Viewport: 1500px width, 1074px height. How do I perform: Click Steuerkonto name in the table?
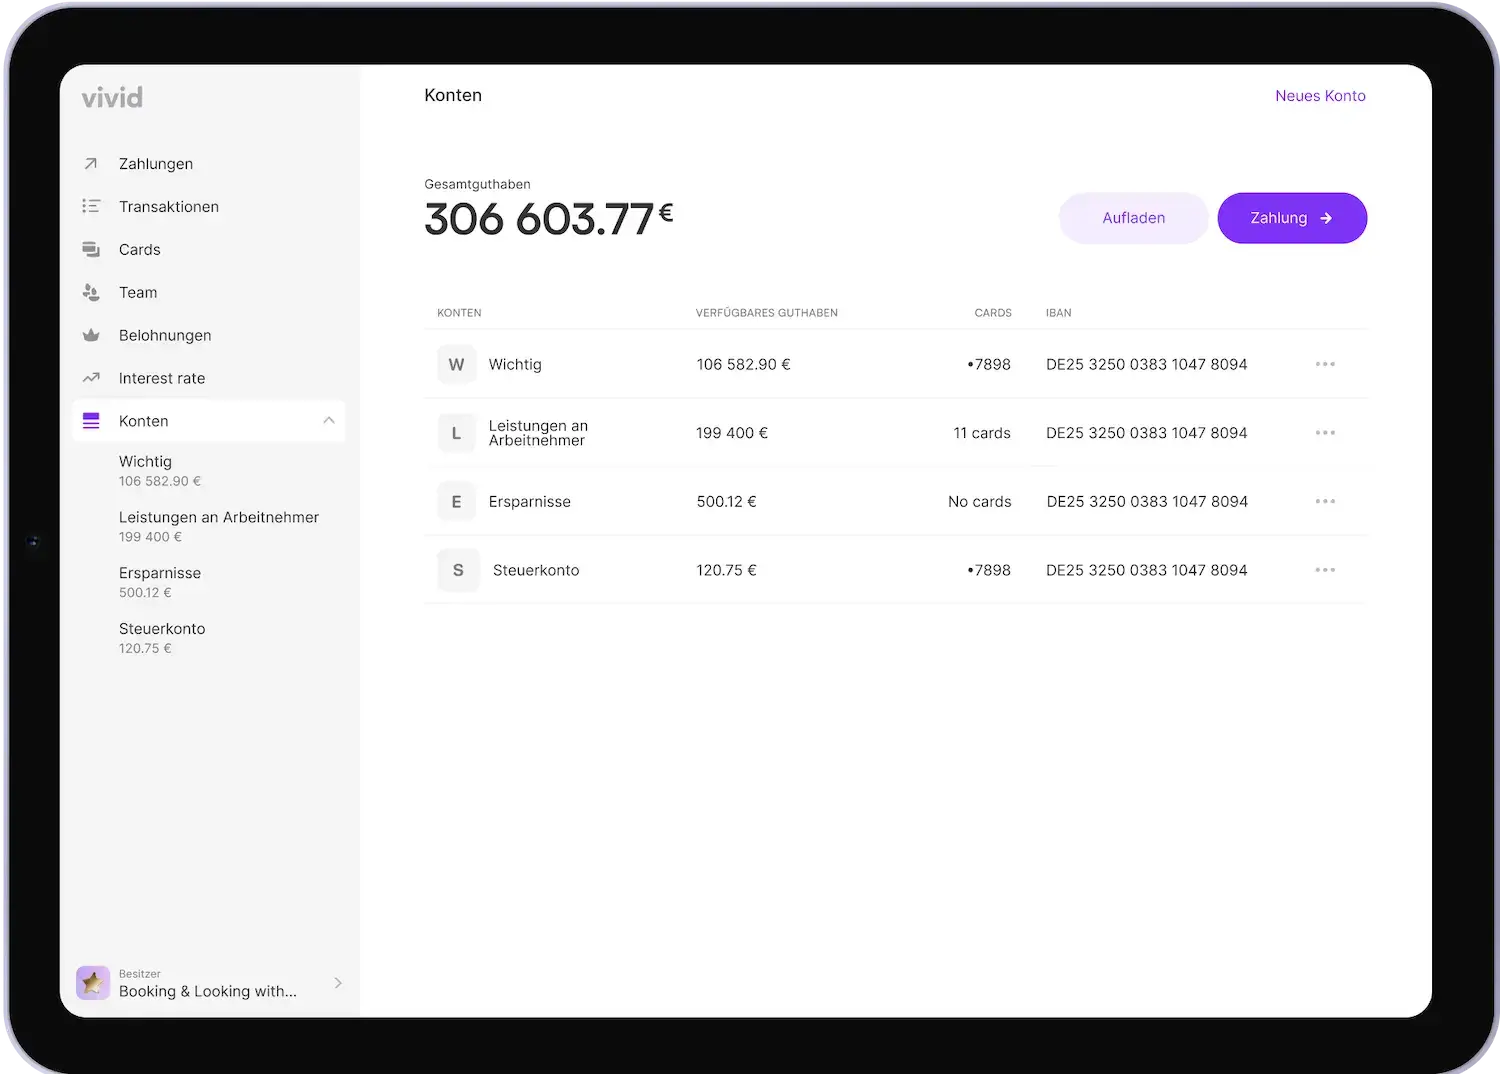536,570
